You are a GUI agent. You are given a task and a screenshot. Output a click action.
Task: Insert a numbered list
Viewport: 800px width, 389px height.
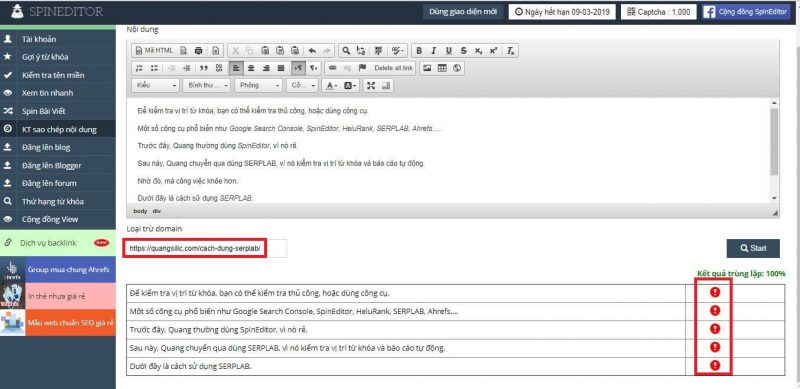pos(139,68)
